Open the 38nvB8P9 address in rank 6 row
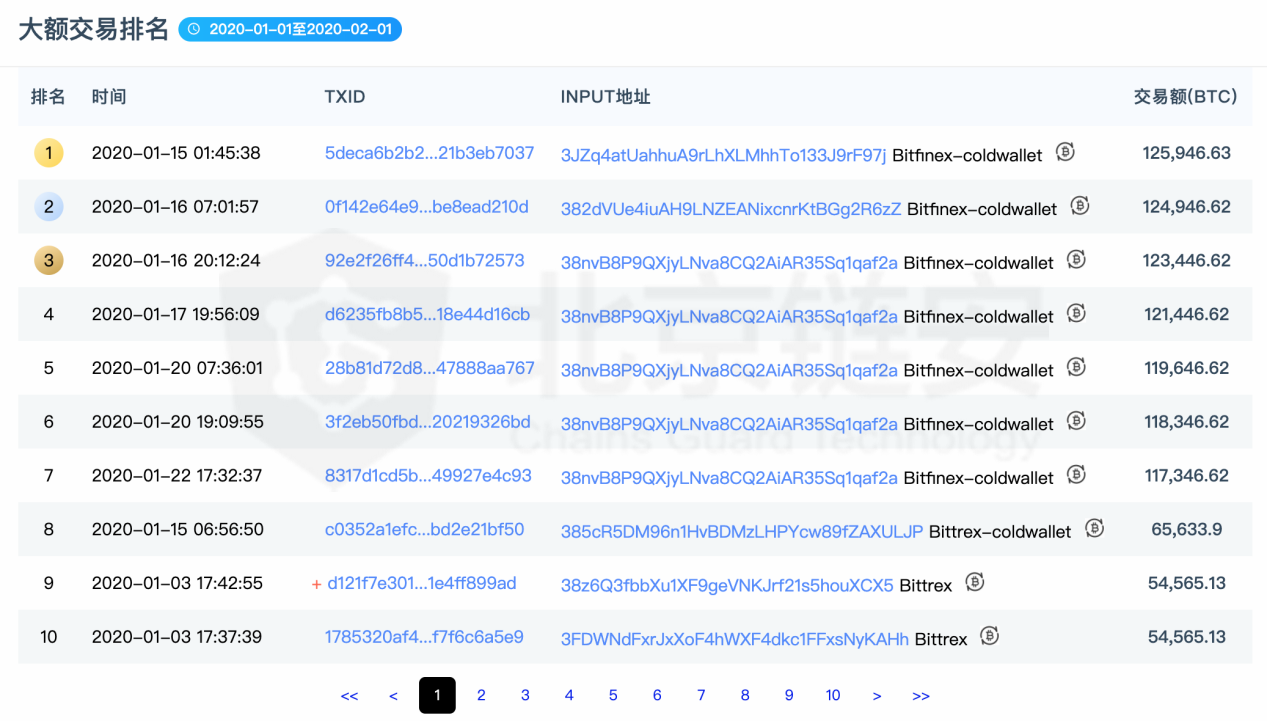The image size is (1267, 721). 729,424
